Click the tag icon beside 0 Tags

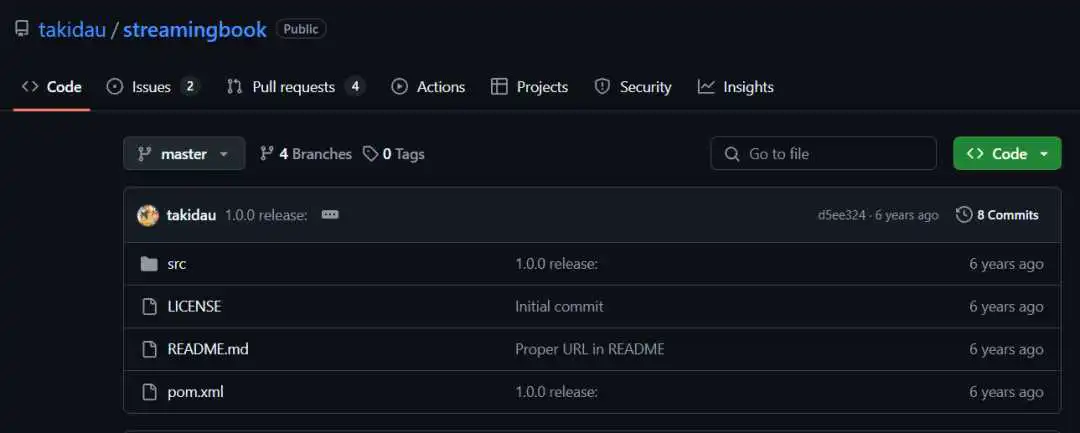(x=371, y=154)
